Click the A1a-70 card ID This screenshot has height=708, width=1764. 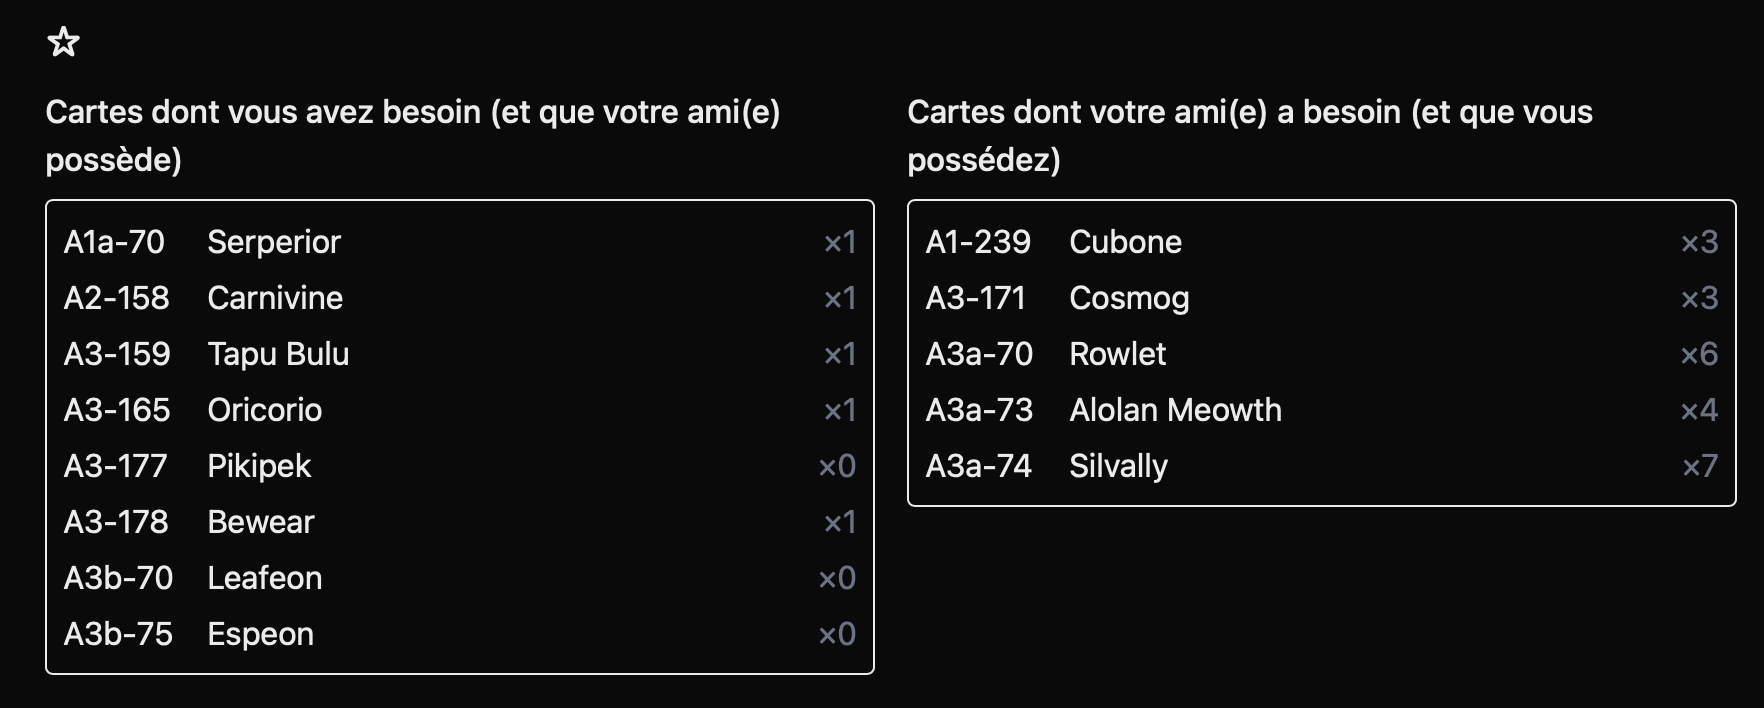[114, 242]
